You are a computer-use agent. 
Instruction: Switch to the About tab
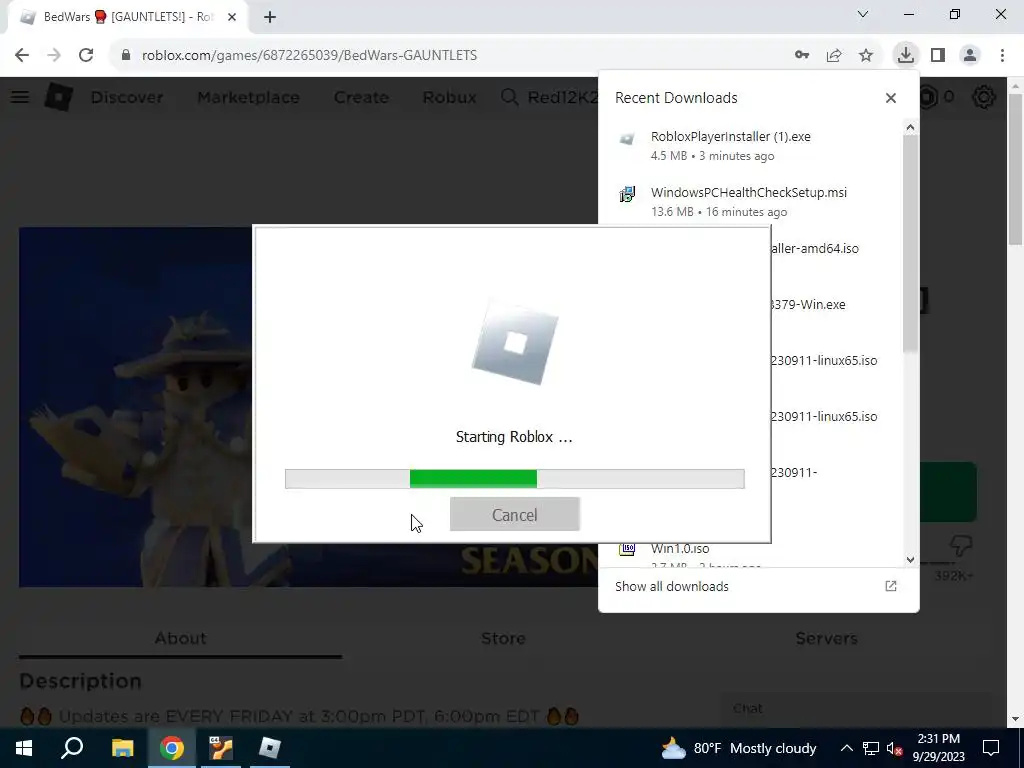(180, 638)
